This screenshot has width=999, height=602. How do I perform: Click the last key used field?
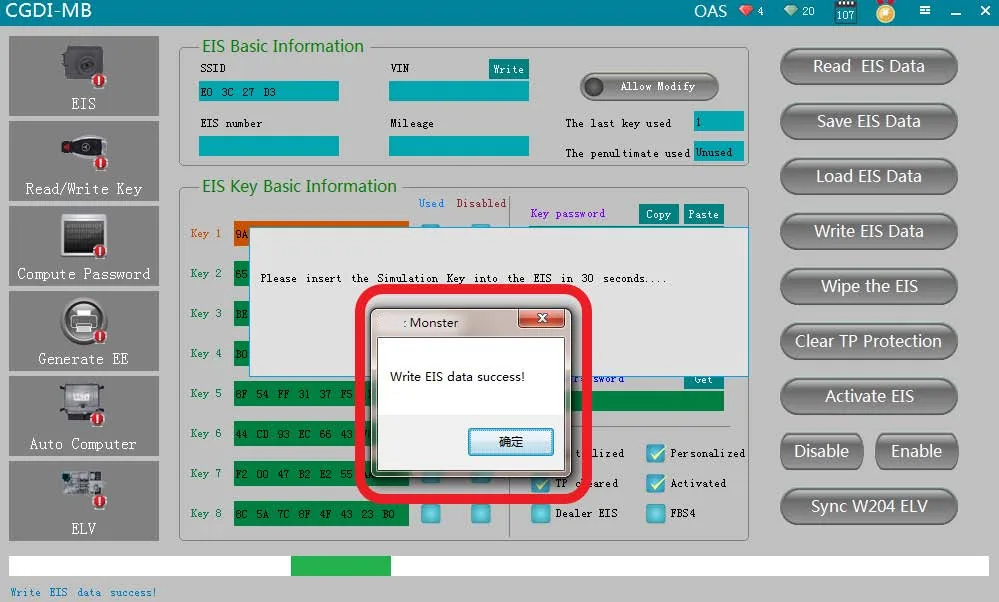coord(719,121)
